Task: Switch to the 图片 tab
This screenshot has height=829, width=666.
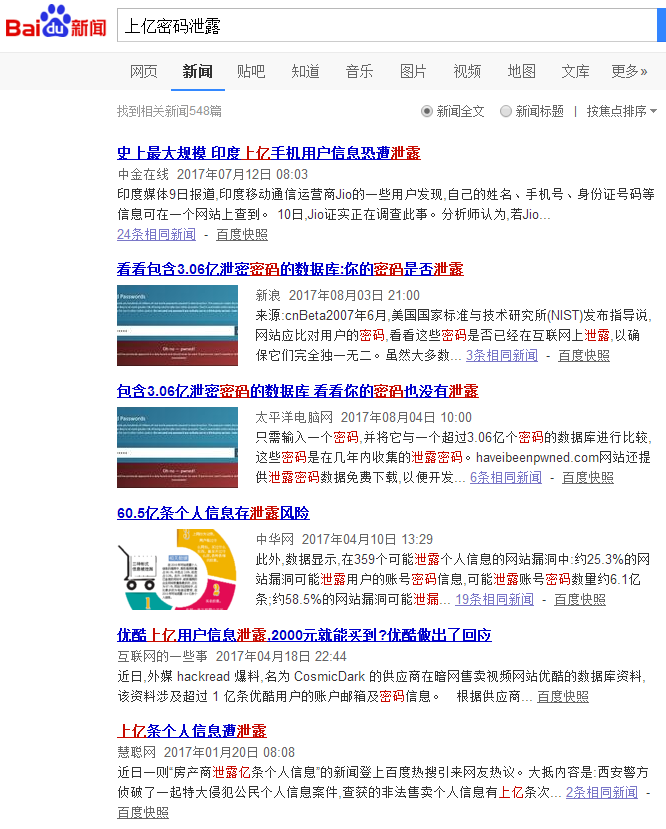Action: [413, 71]
